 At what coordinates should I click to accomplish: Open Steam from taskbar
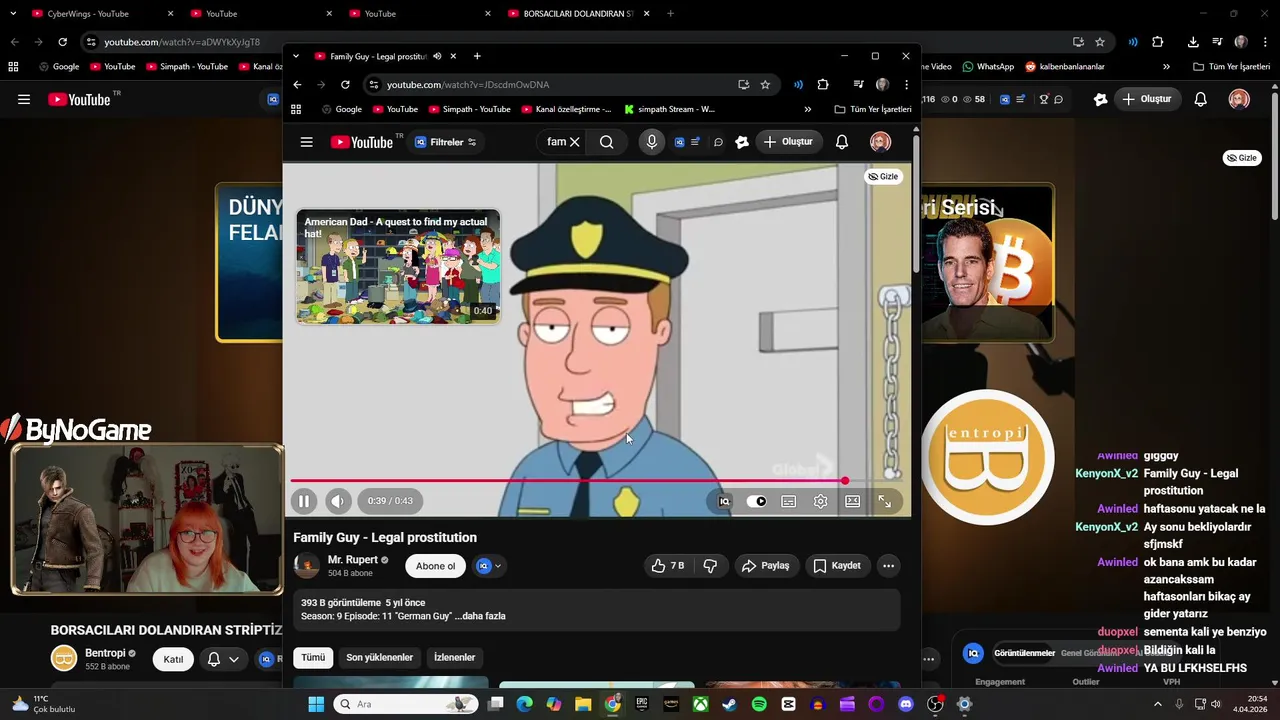pos(730,704)
